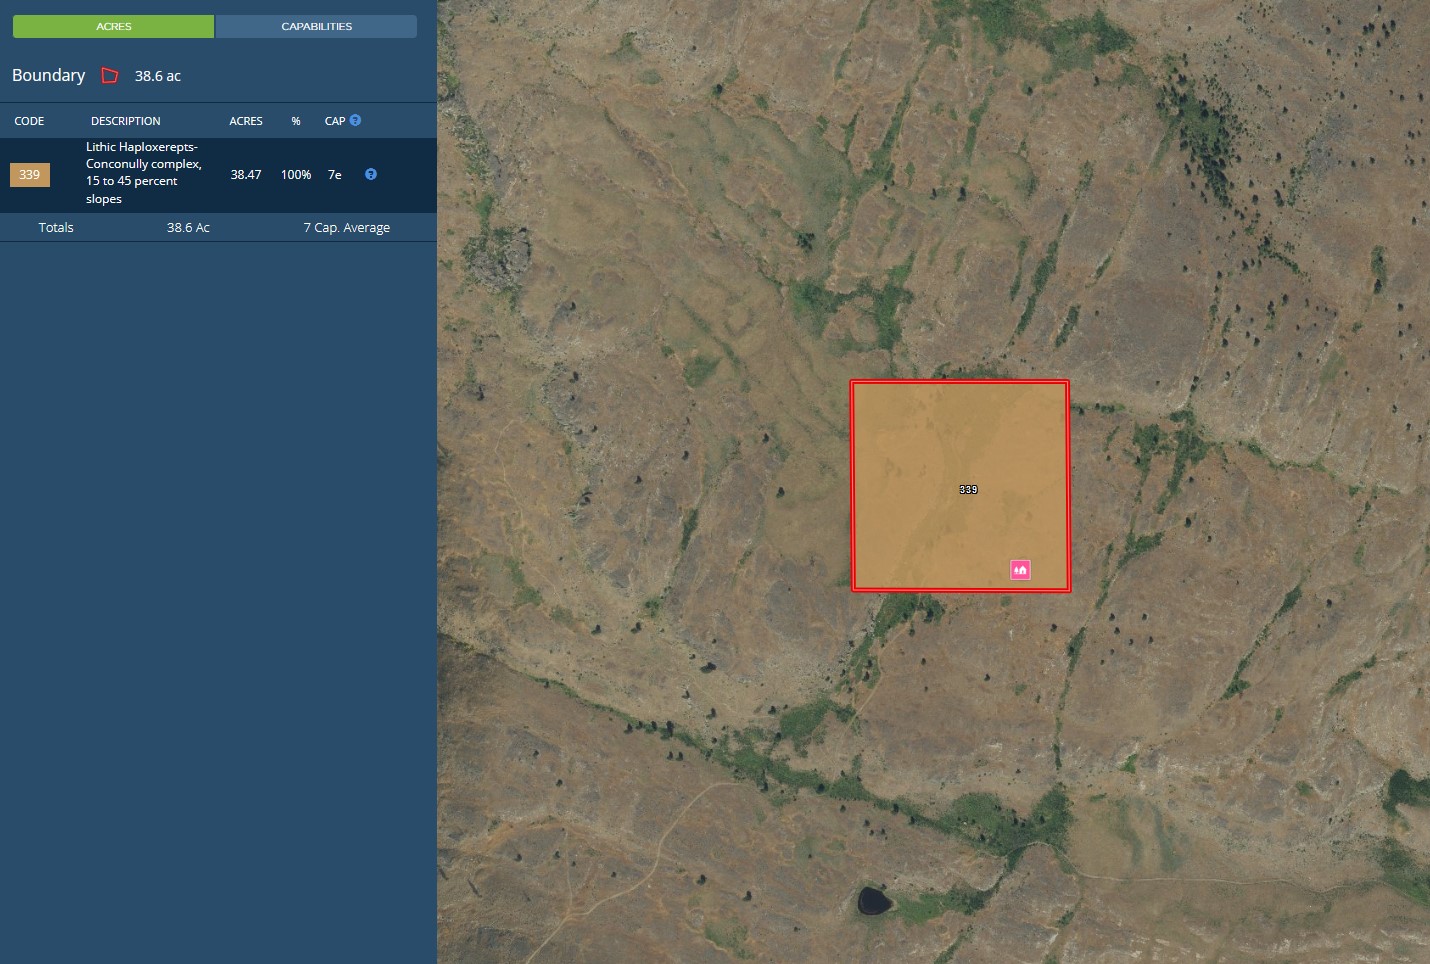The width and height of the screenshot is (1430, 964).
Task: Click the 7e capability class value
Action: (x=335, y=175)
